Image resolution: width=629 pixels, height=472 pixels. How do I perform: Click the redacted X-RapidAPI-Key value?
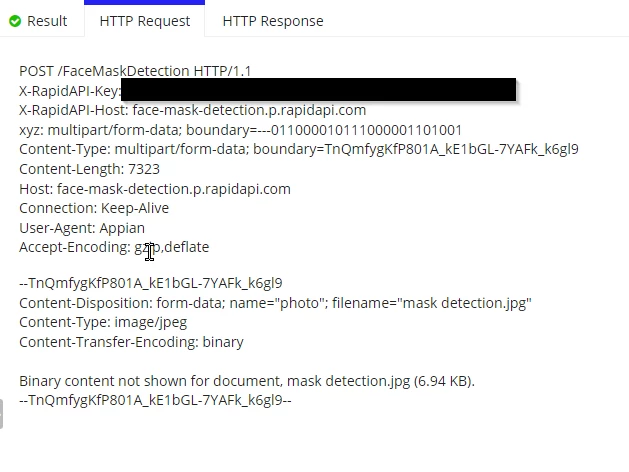tap(319, 90)
